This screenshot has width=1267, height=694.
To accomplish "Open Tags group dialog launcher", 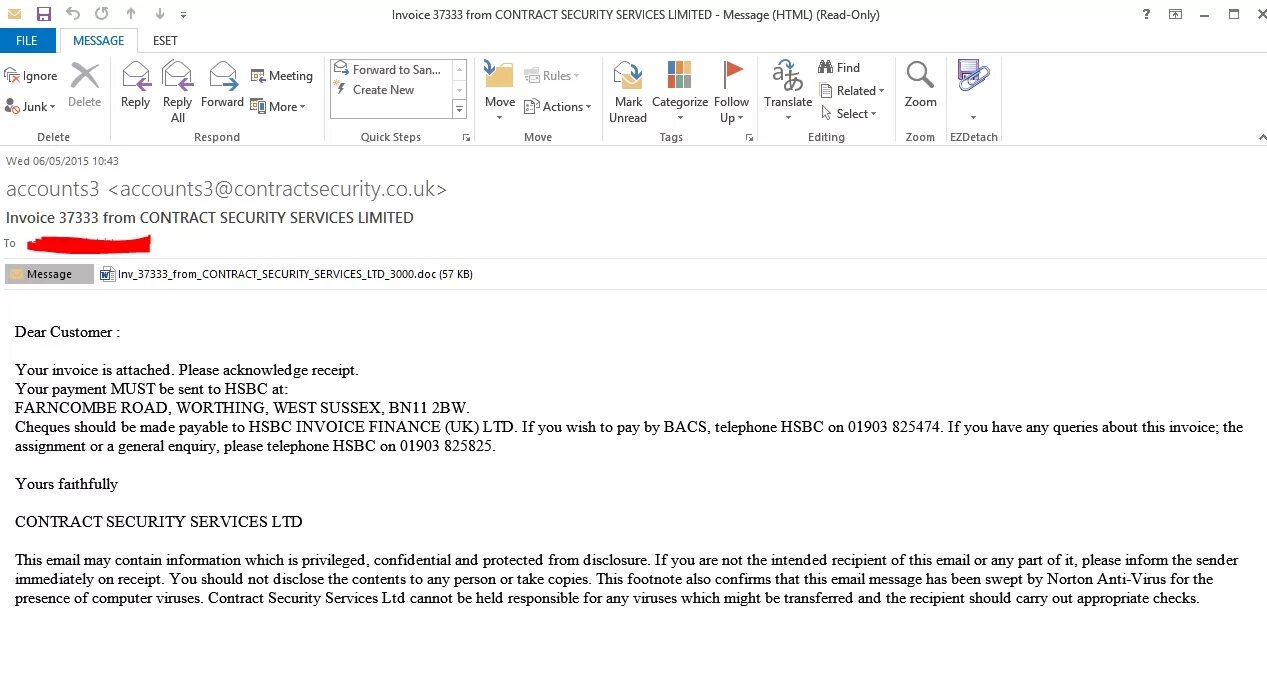I will pos(749,138).
